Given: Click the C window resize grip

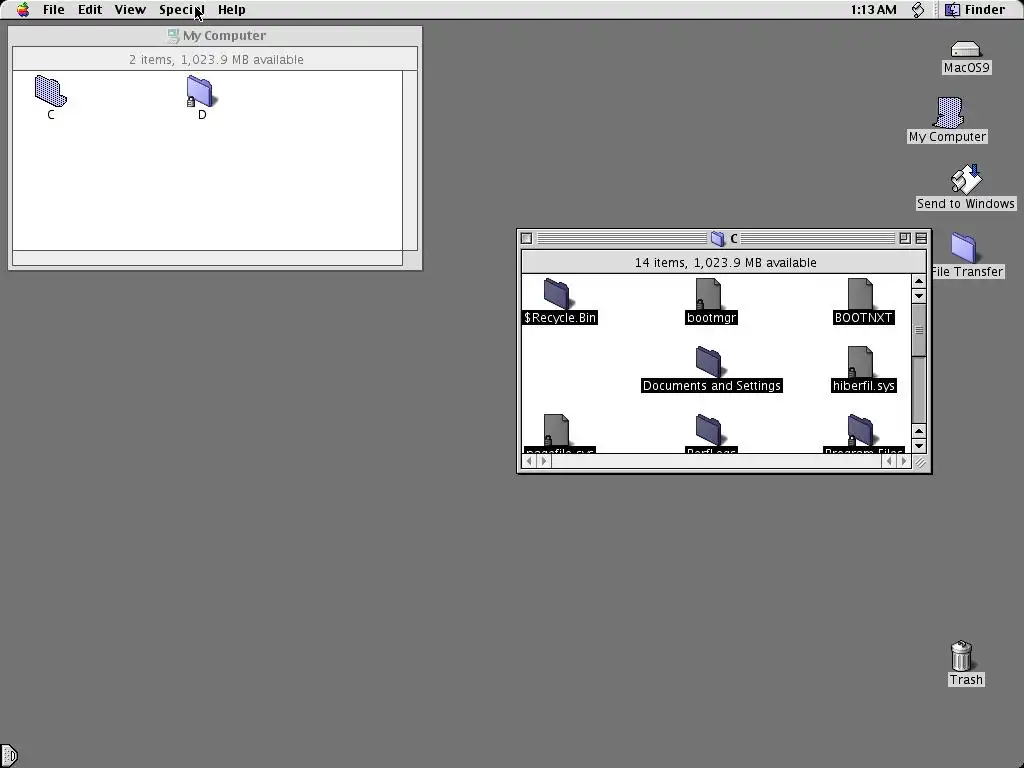Looking at the screenshot, I should tap(920, 462).
